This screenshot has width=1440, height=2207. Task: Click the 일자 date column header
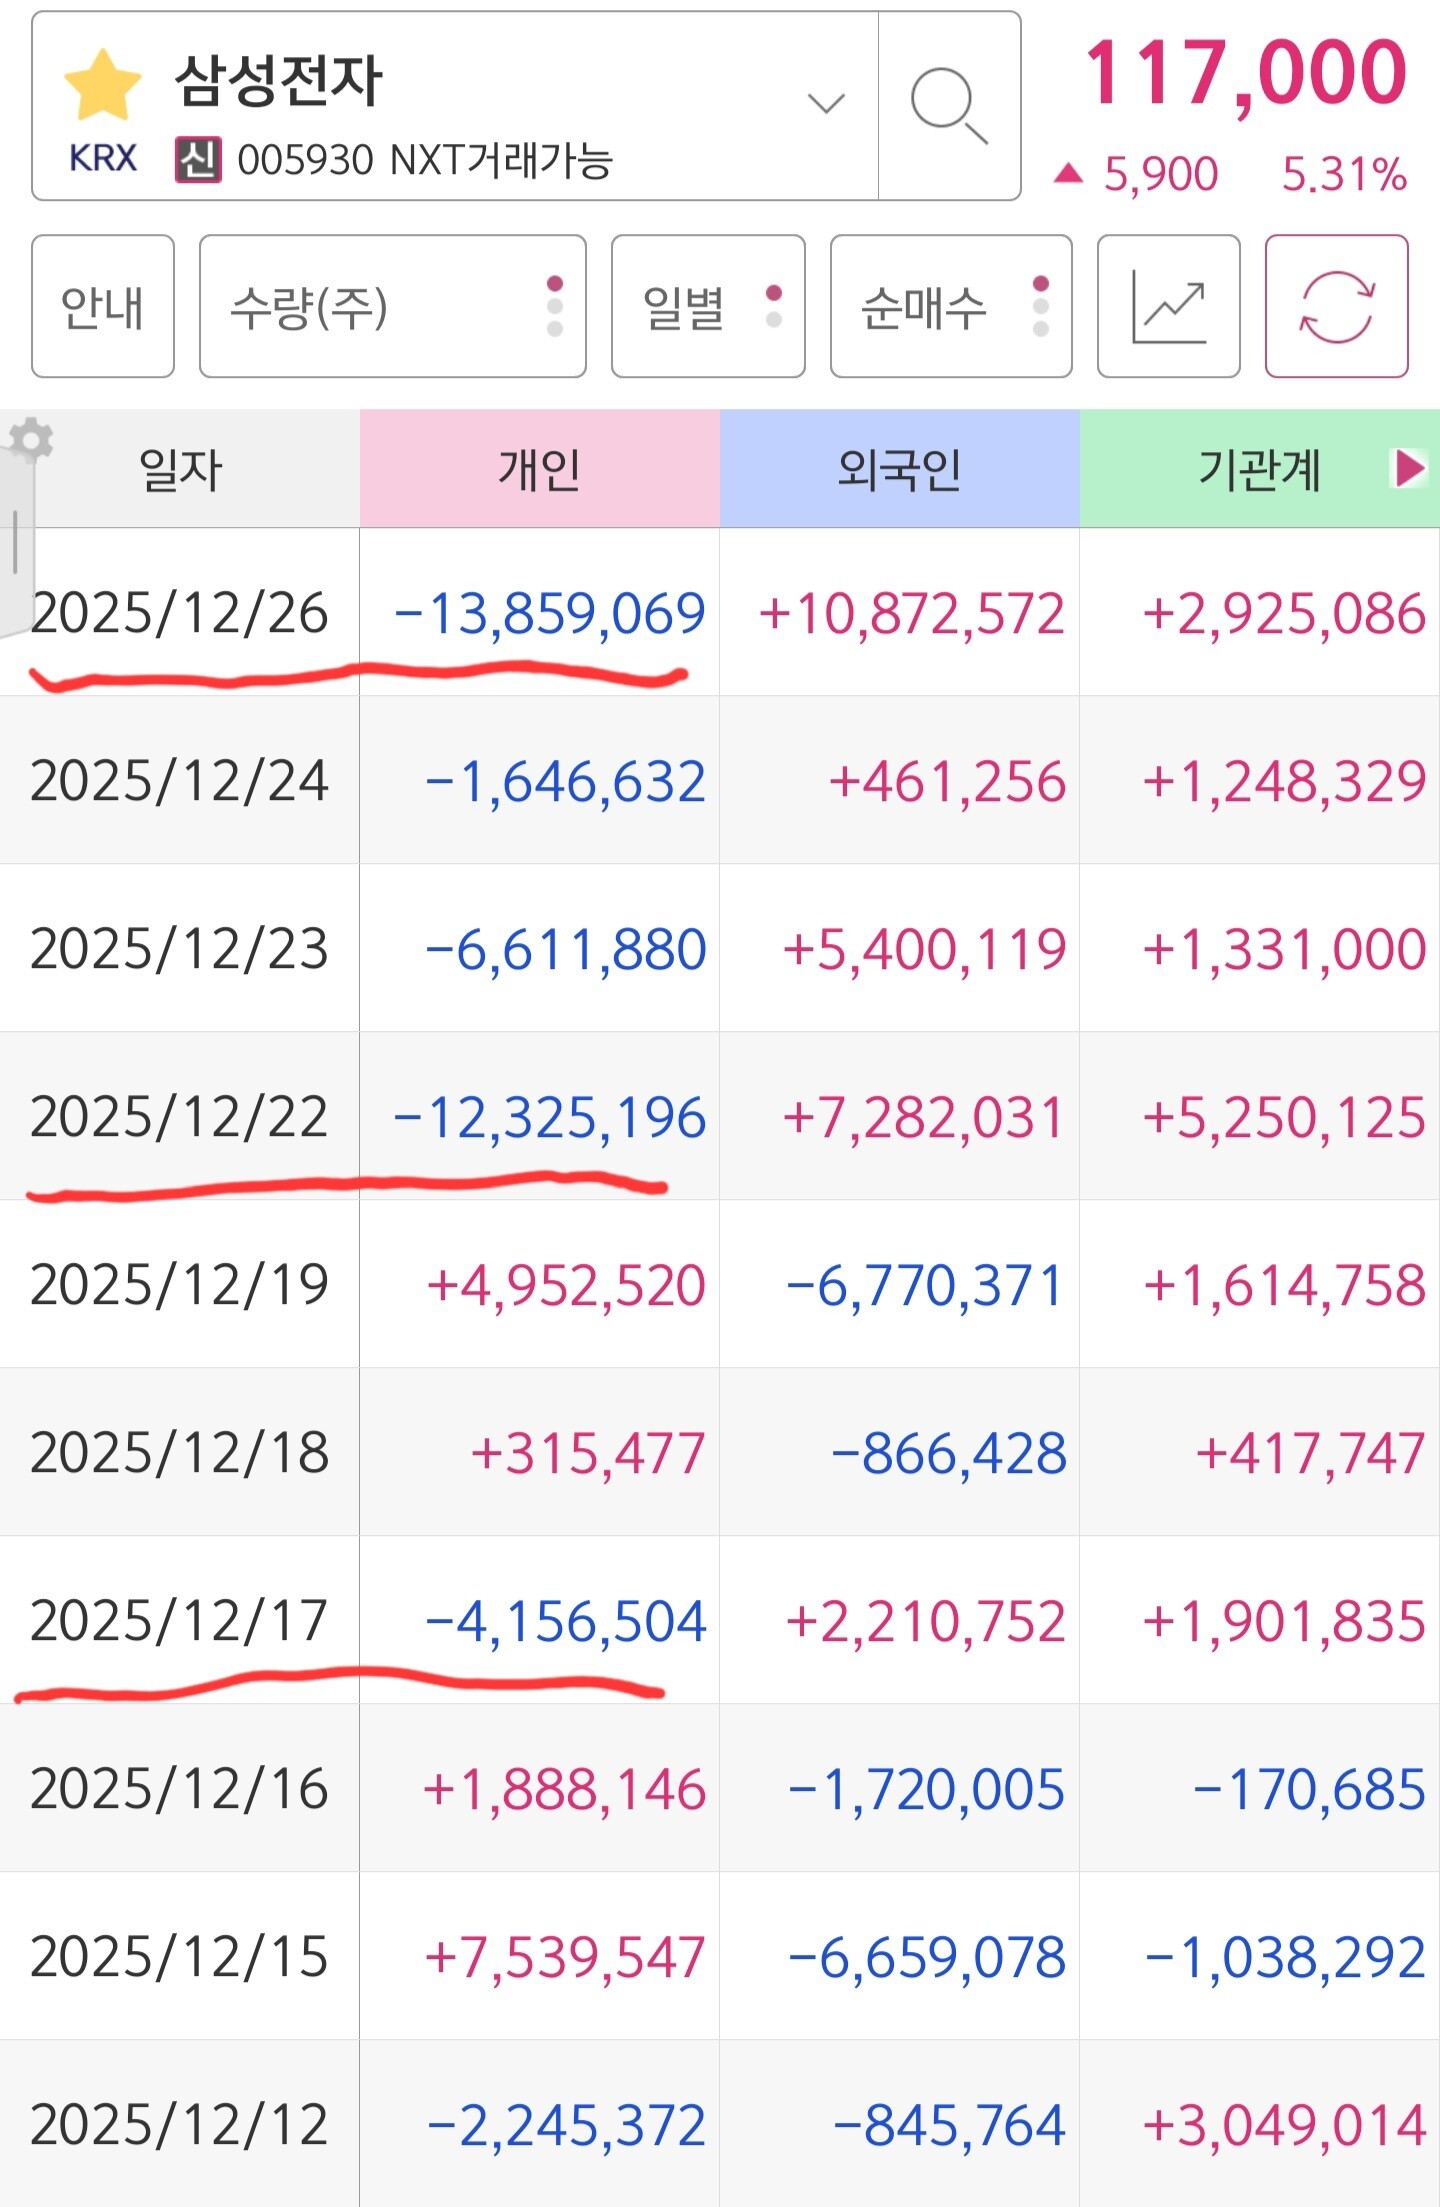[180, 468]
